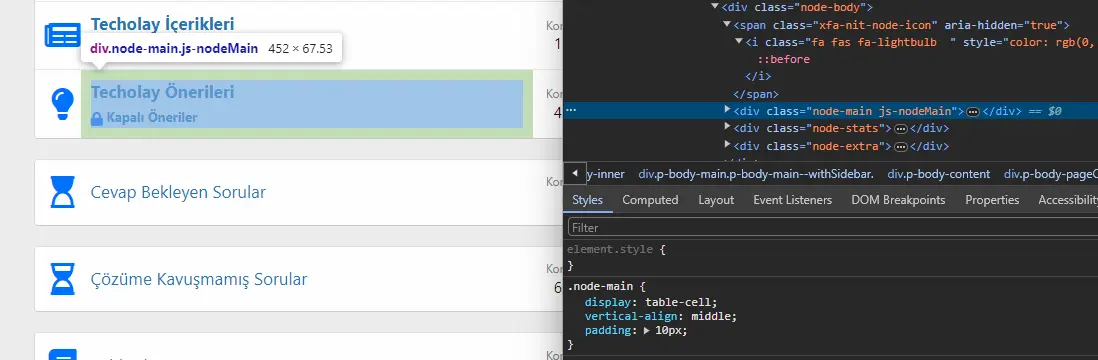Open the Techolay İçerikleri forum link
Screen dimensions: 1098x360
point(162,24)
